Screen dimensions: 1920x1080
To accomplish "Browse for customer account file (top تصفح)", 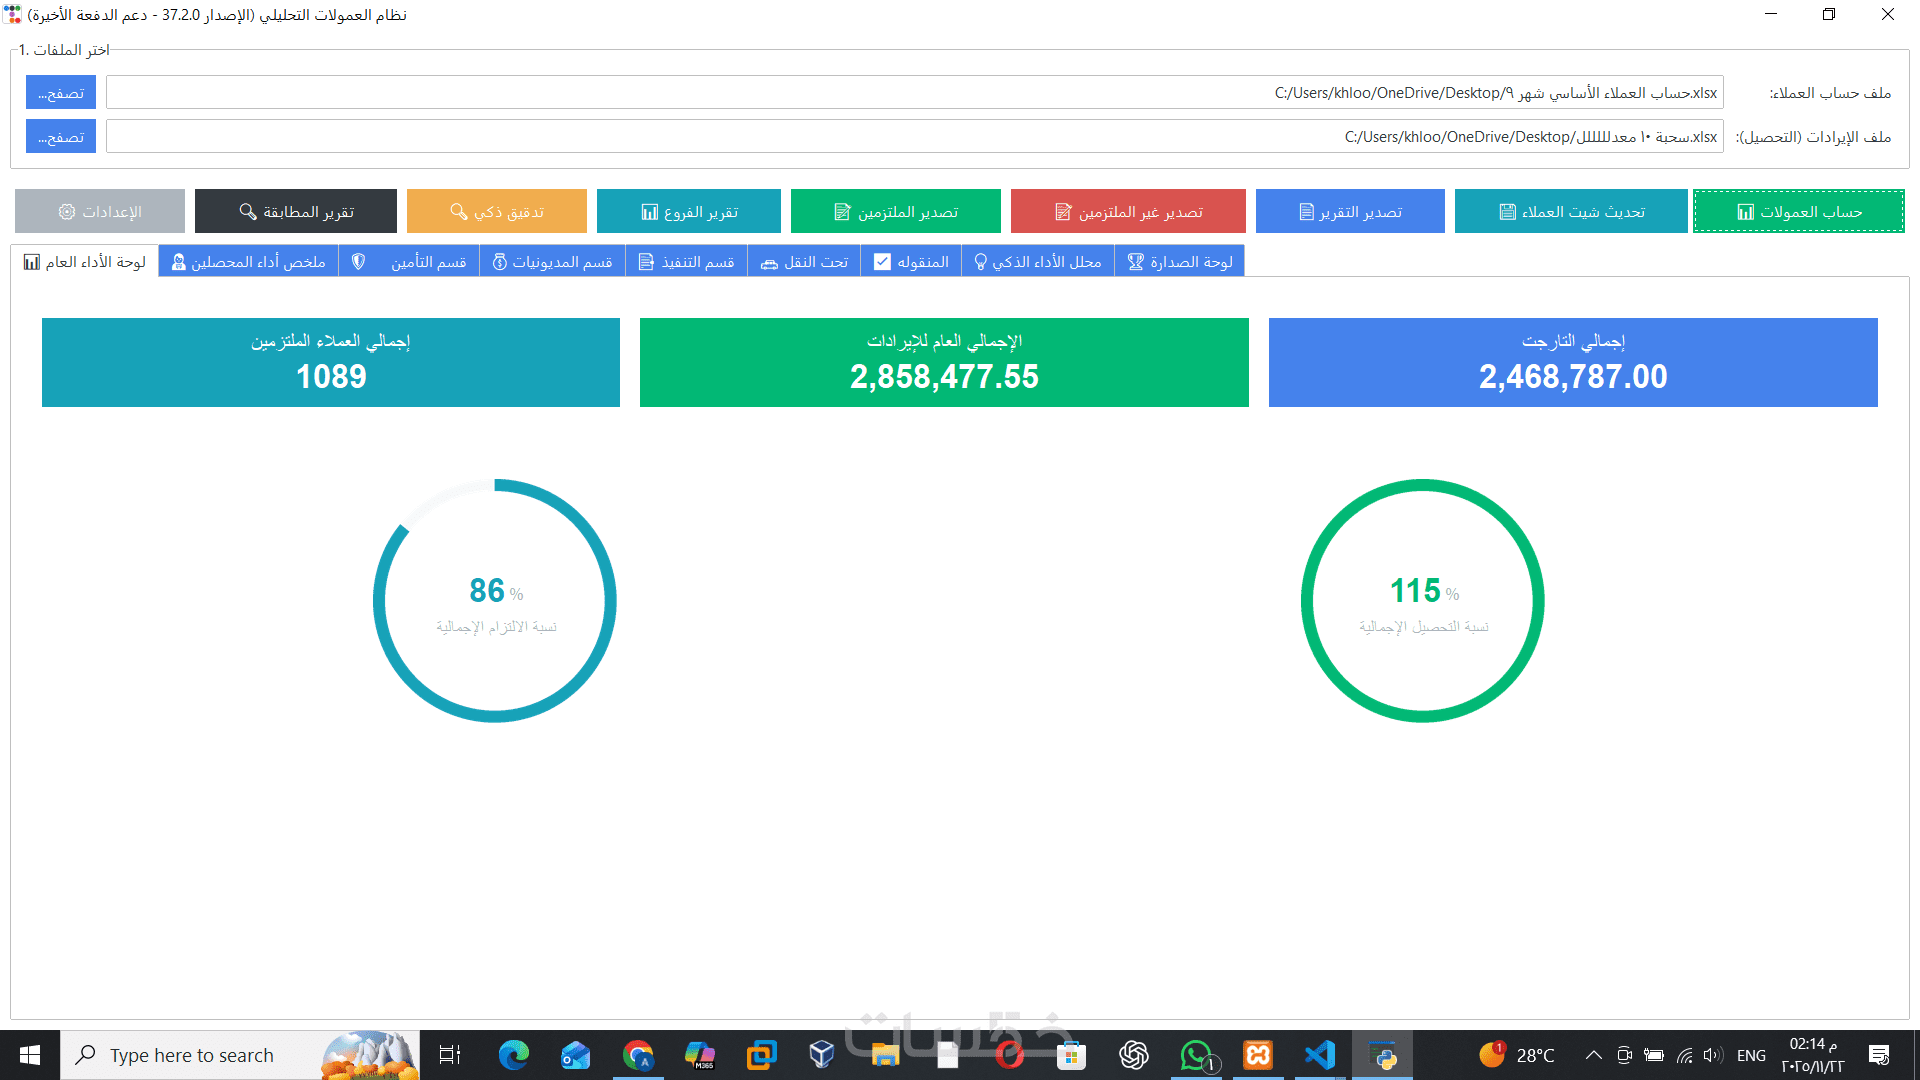I will tap(61, 93).
